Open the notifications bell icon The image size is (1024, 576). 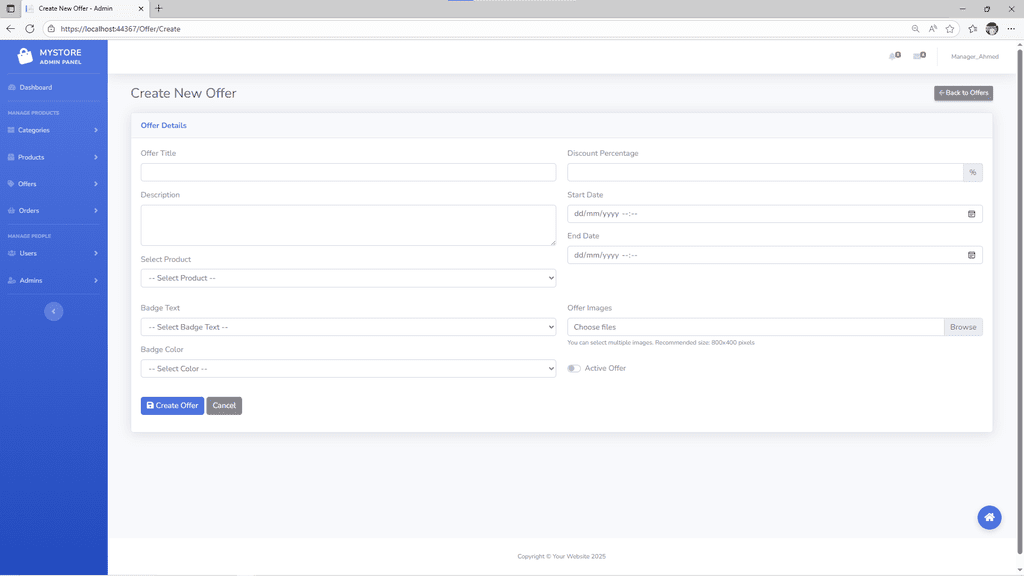[x=894, y=56]
